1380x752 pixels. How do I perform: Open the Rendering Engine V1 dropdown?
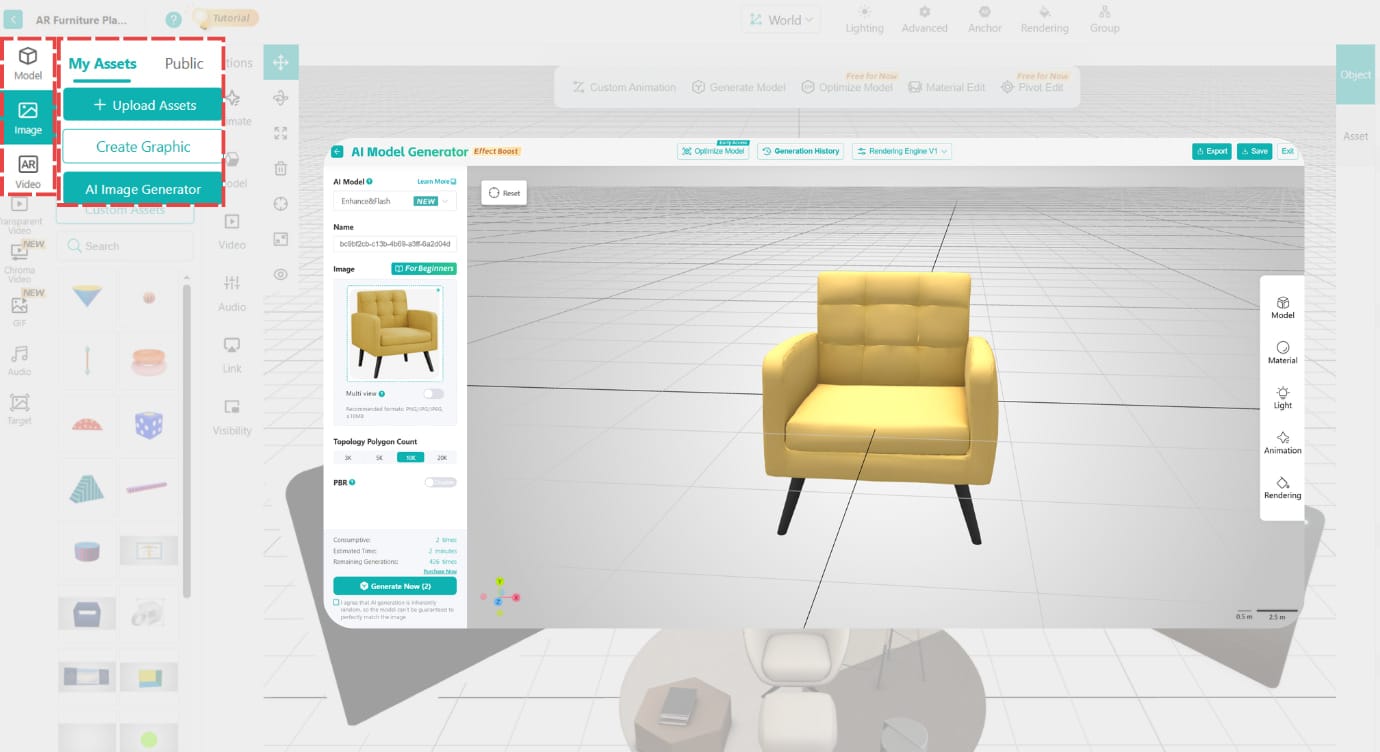pos(903,151)
